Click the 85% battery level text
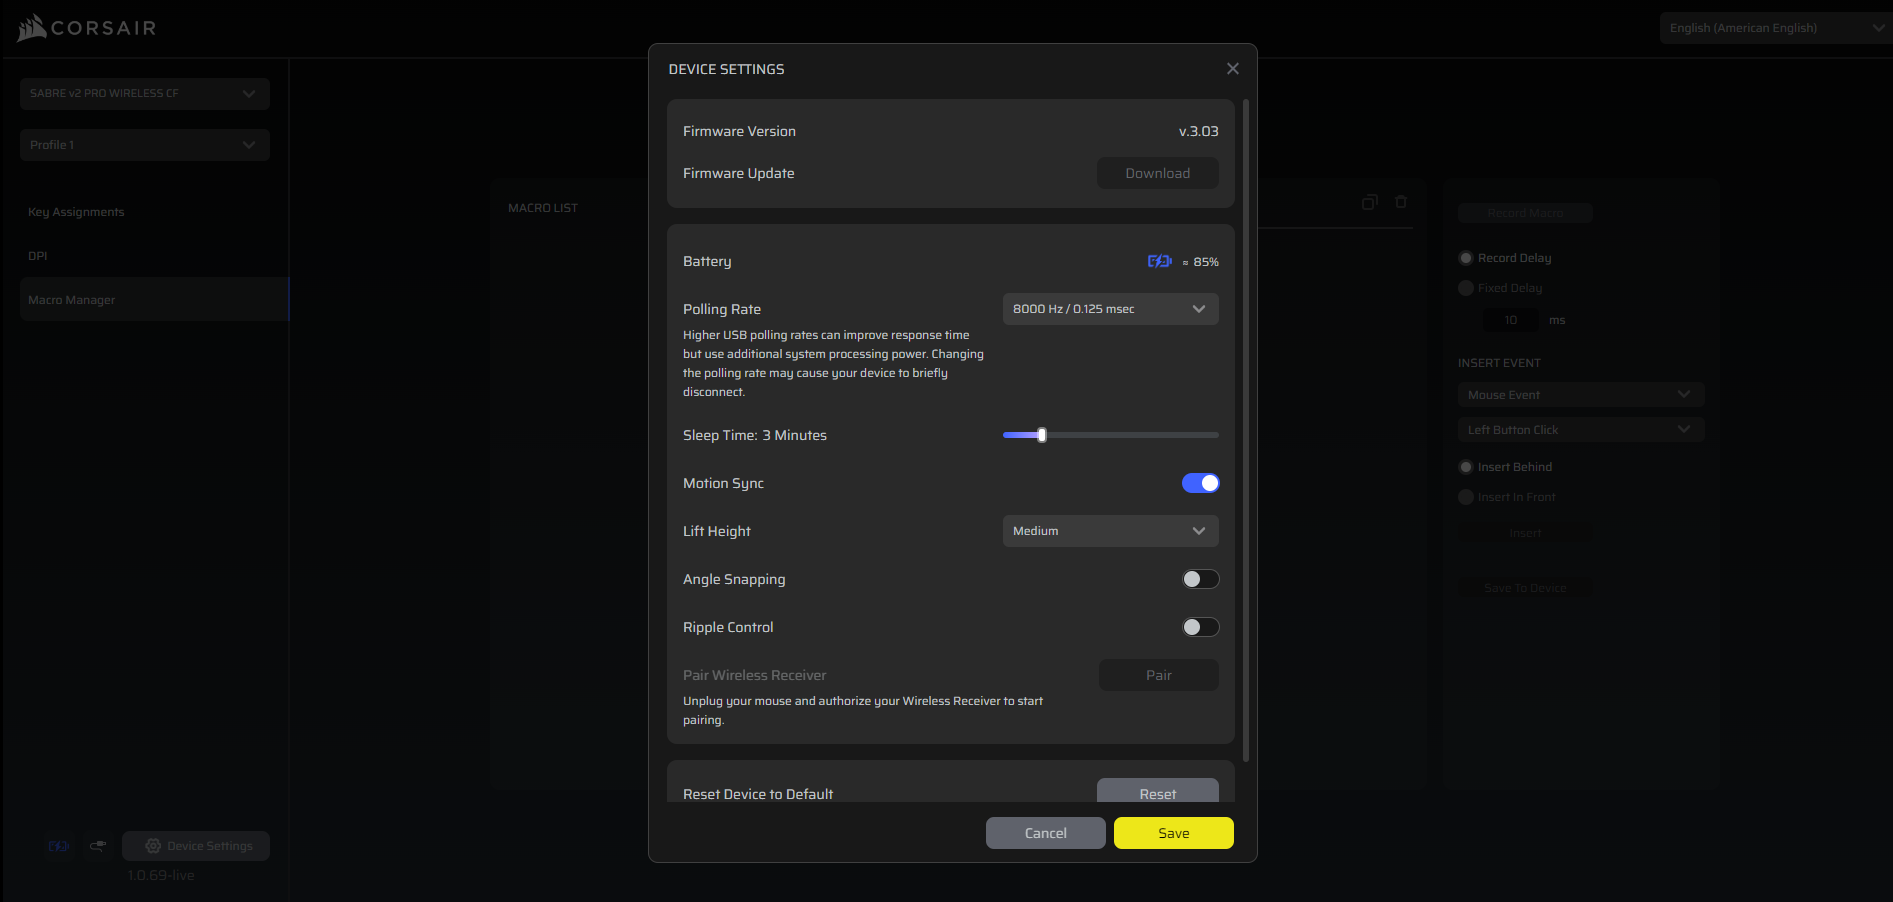Image resolution: width=1893 pixels, height=902 pixels. coord(1206,262)
